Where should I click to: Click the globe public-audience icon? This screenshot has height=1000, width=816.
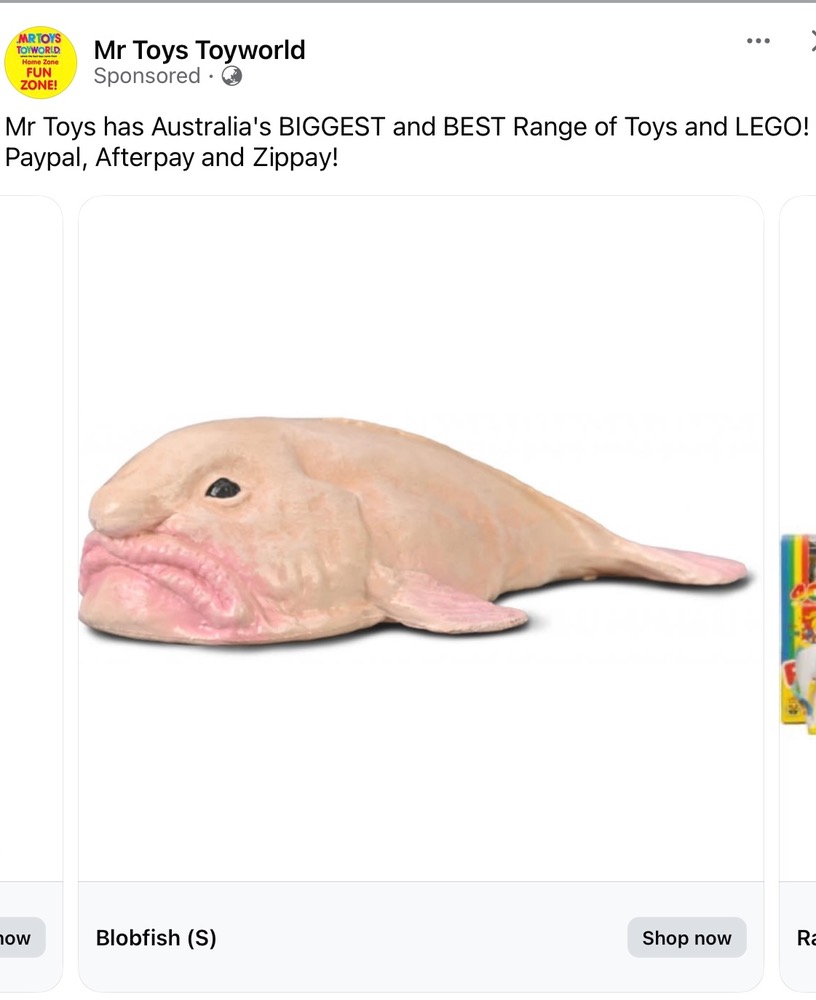[232, 76]
